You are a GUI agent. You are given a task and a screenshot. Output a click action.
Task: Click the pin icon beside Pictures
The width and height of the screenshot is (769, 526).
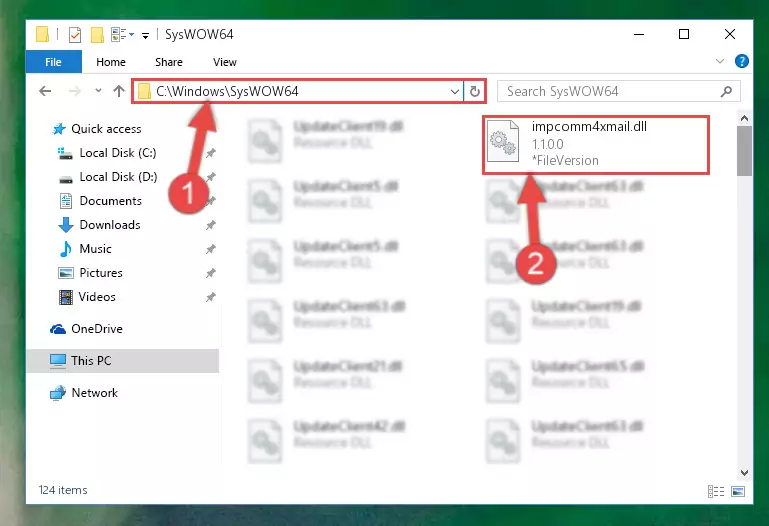(210, 273)
